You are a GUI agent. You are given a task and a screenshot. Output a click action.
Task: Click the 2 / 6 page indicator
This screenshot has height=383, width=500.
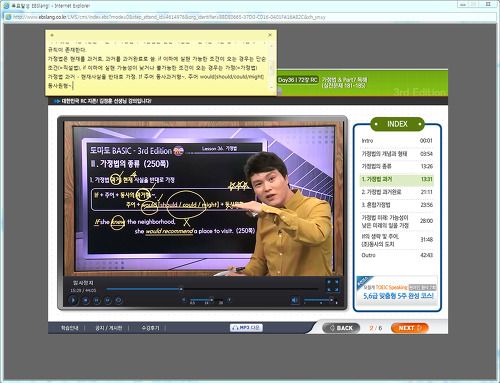click(376, 328)
